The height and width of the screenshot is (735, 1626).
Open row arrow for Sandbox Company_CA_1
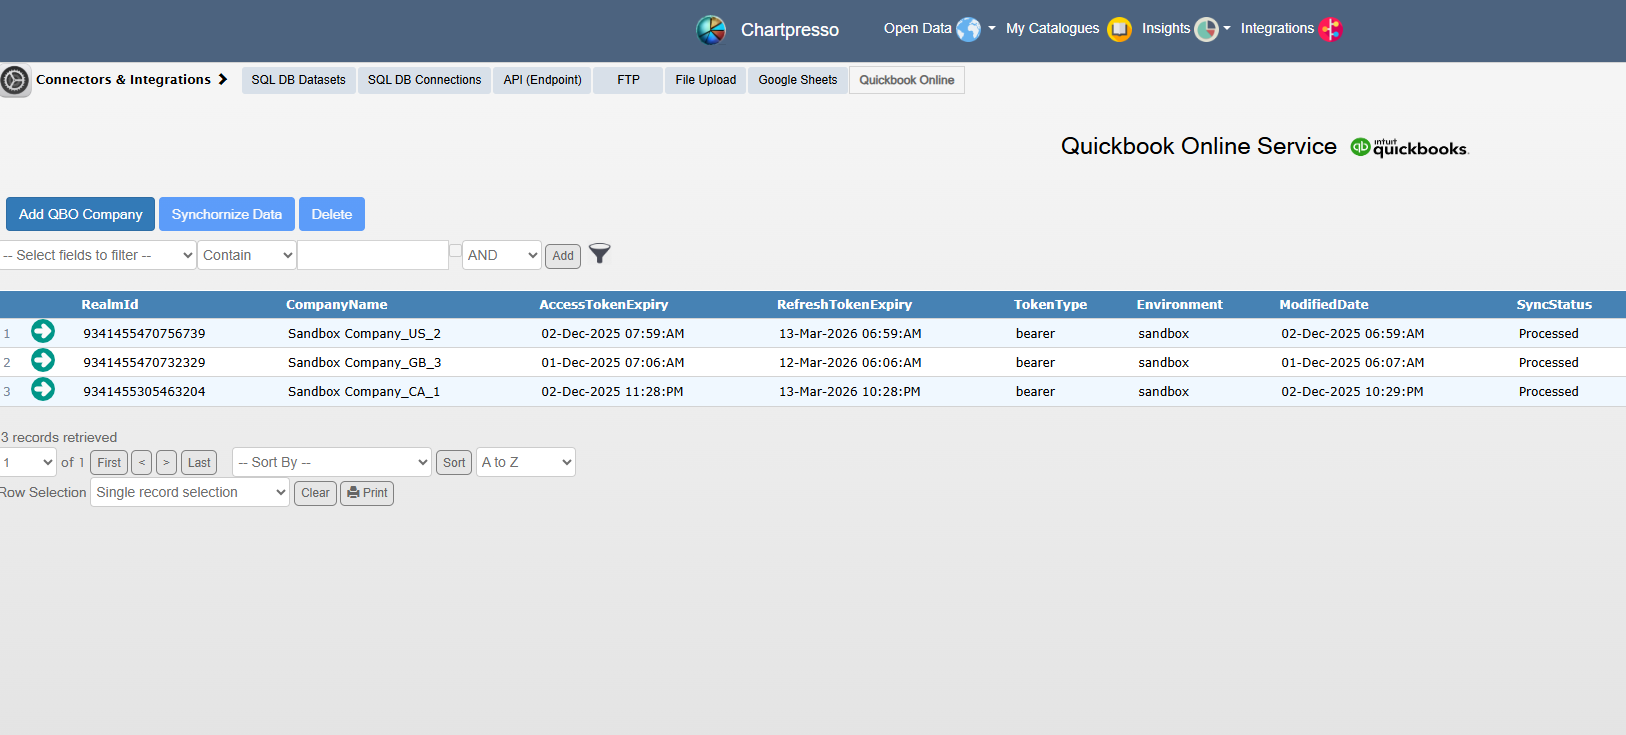click(43, 390)
